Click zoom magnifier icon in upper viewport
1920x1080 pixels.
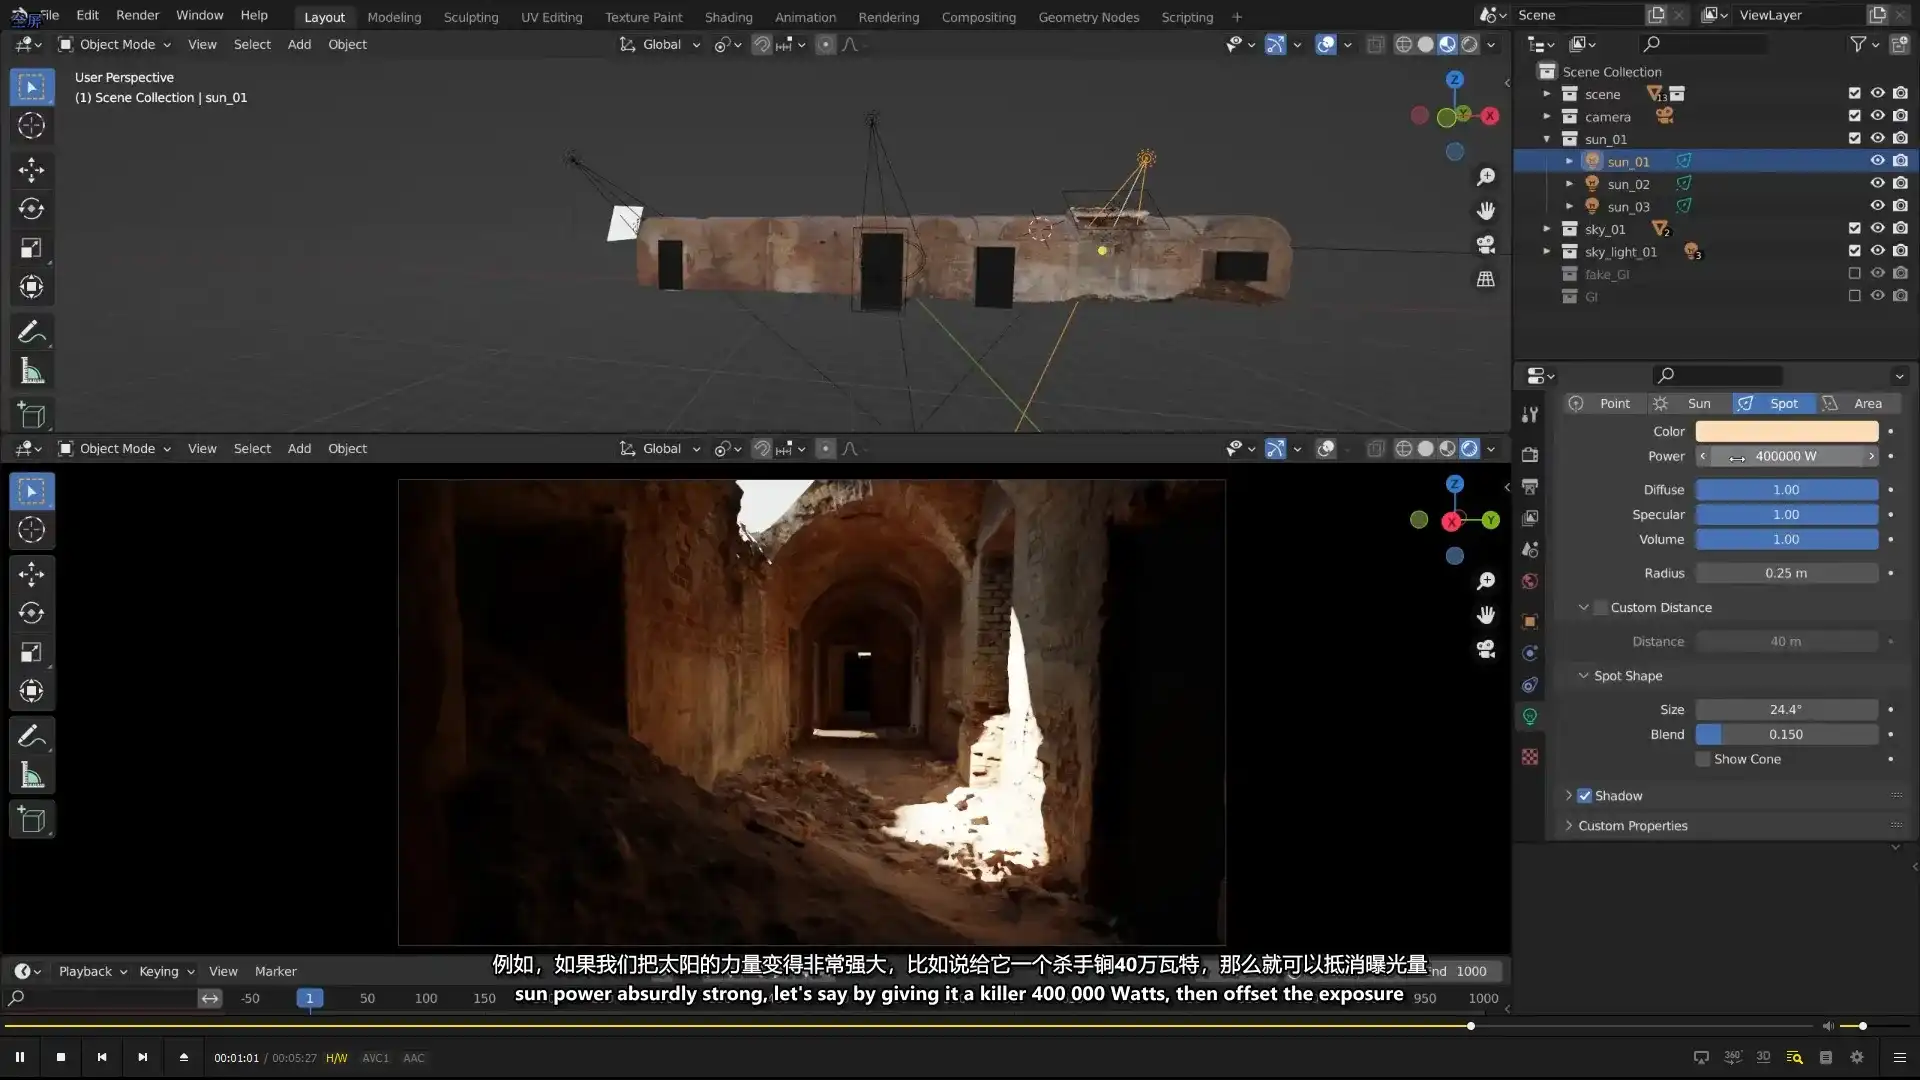pos(1486,177)
